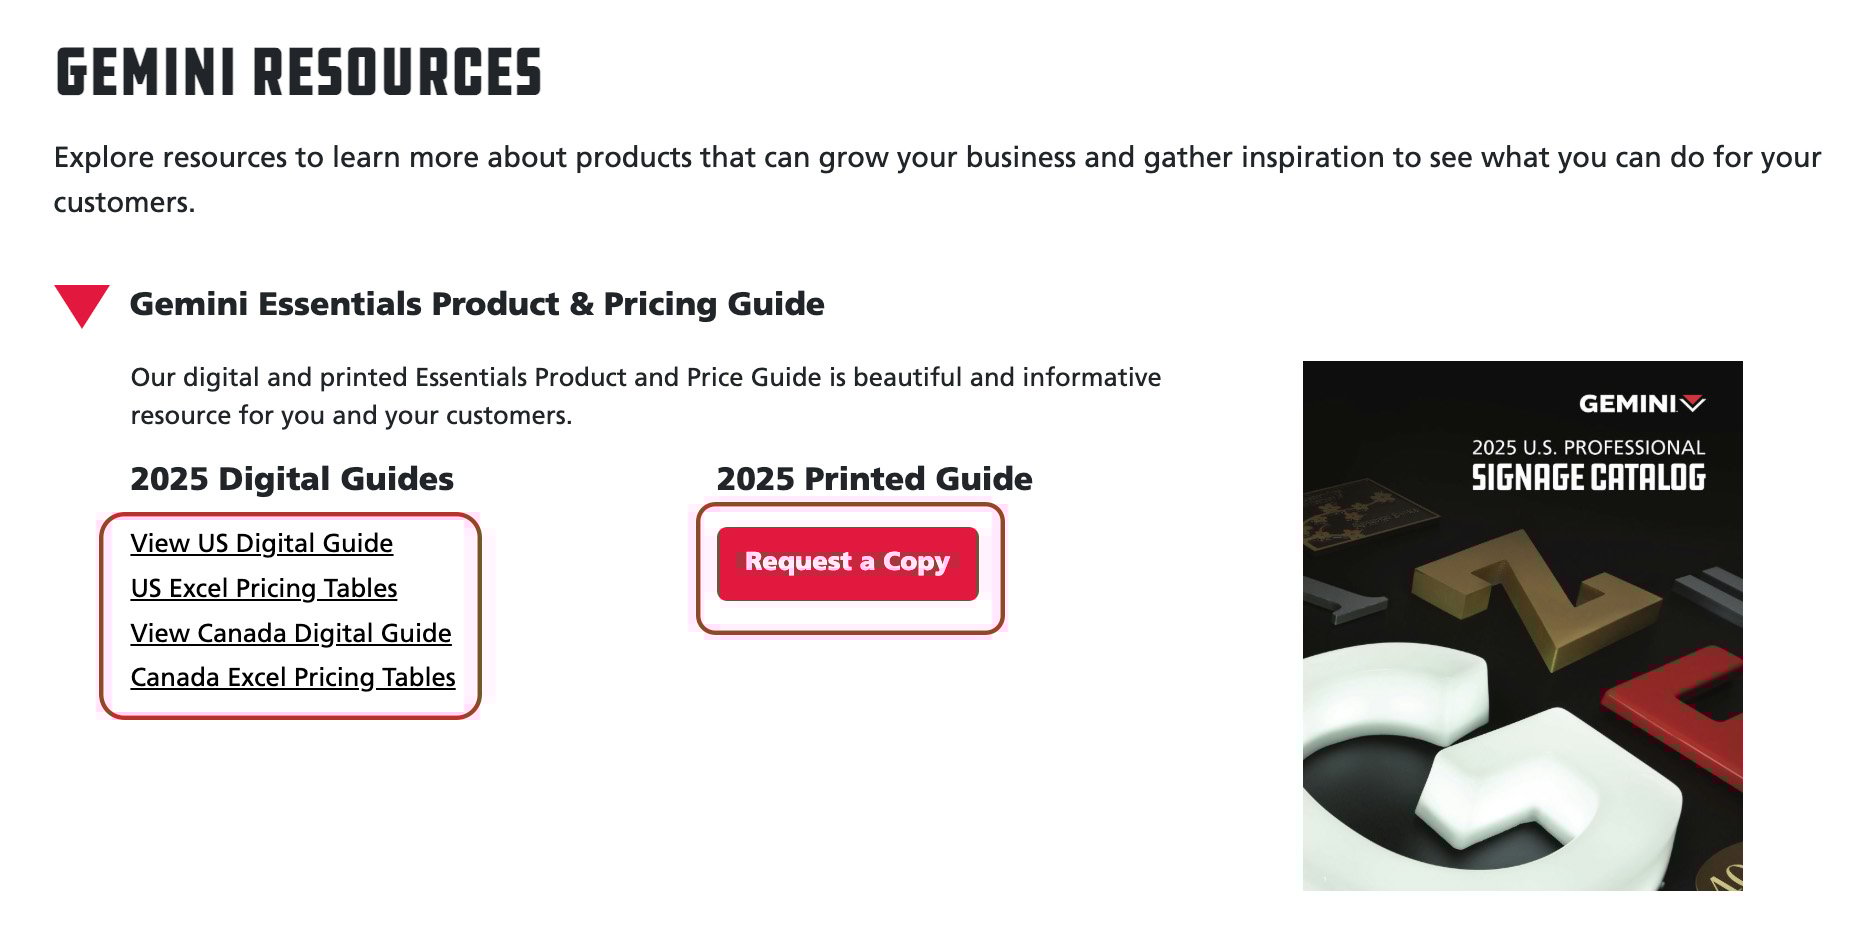Click the Essentials Product and Price Guide description text
Image resolution: width=1876 pixels, height=934 pixels.
pos(646,396)
